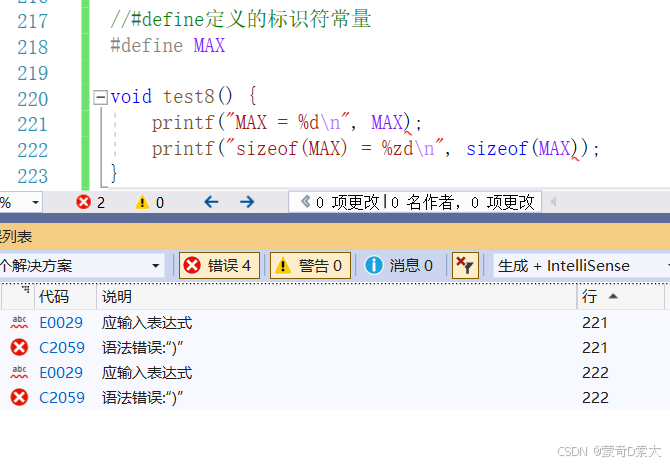Image resolution: width=670 pixels, height=465 pixels.
Task: Sort by the 说明 column header
Action: pos(337,297)
